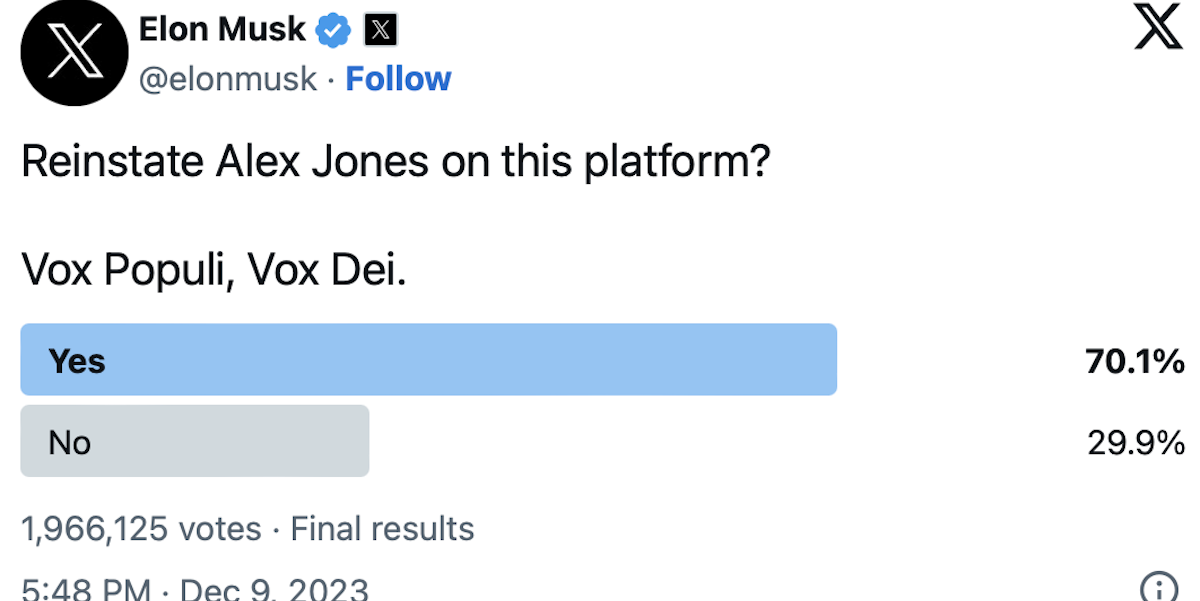The image size is (1200, 601).
Task: Click the 1,966,125 votes count
Action: tap(141, 528)
